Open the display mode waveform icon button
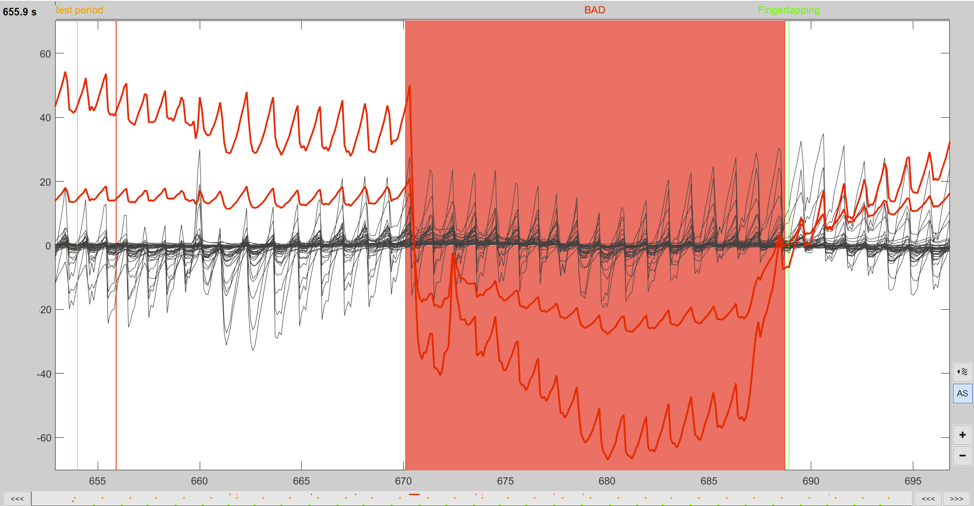The width and height of the screenshot is (974, 506). pos(962,372)
